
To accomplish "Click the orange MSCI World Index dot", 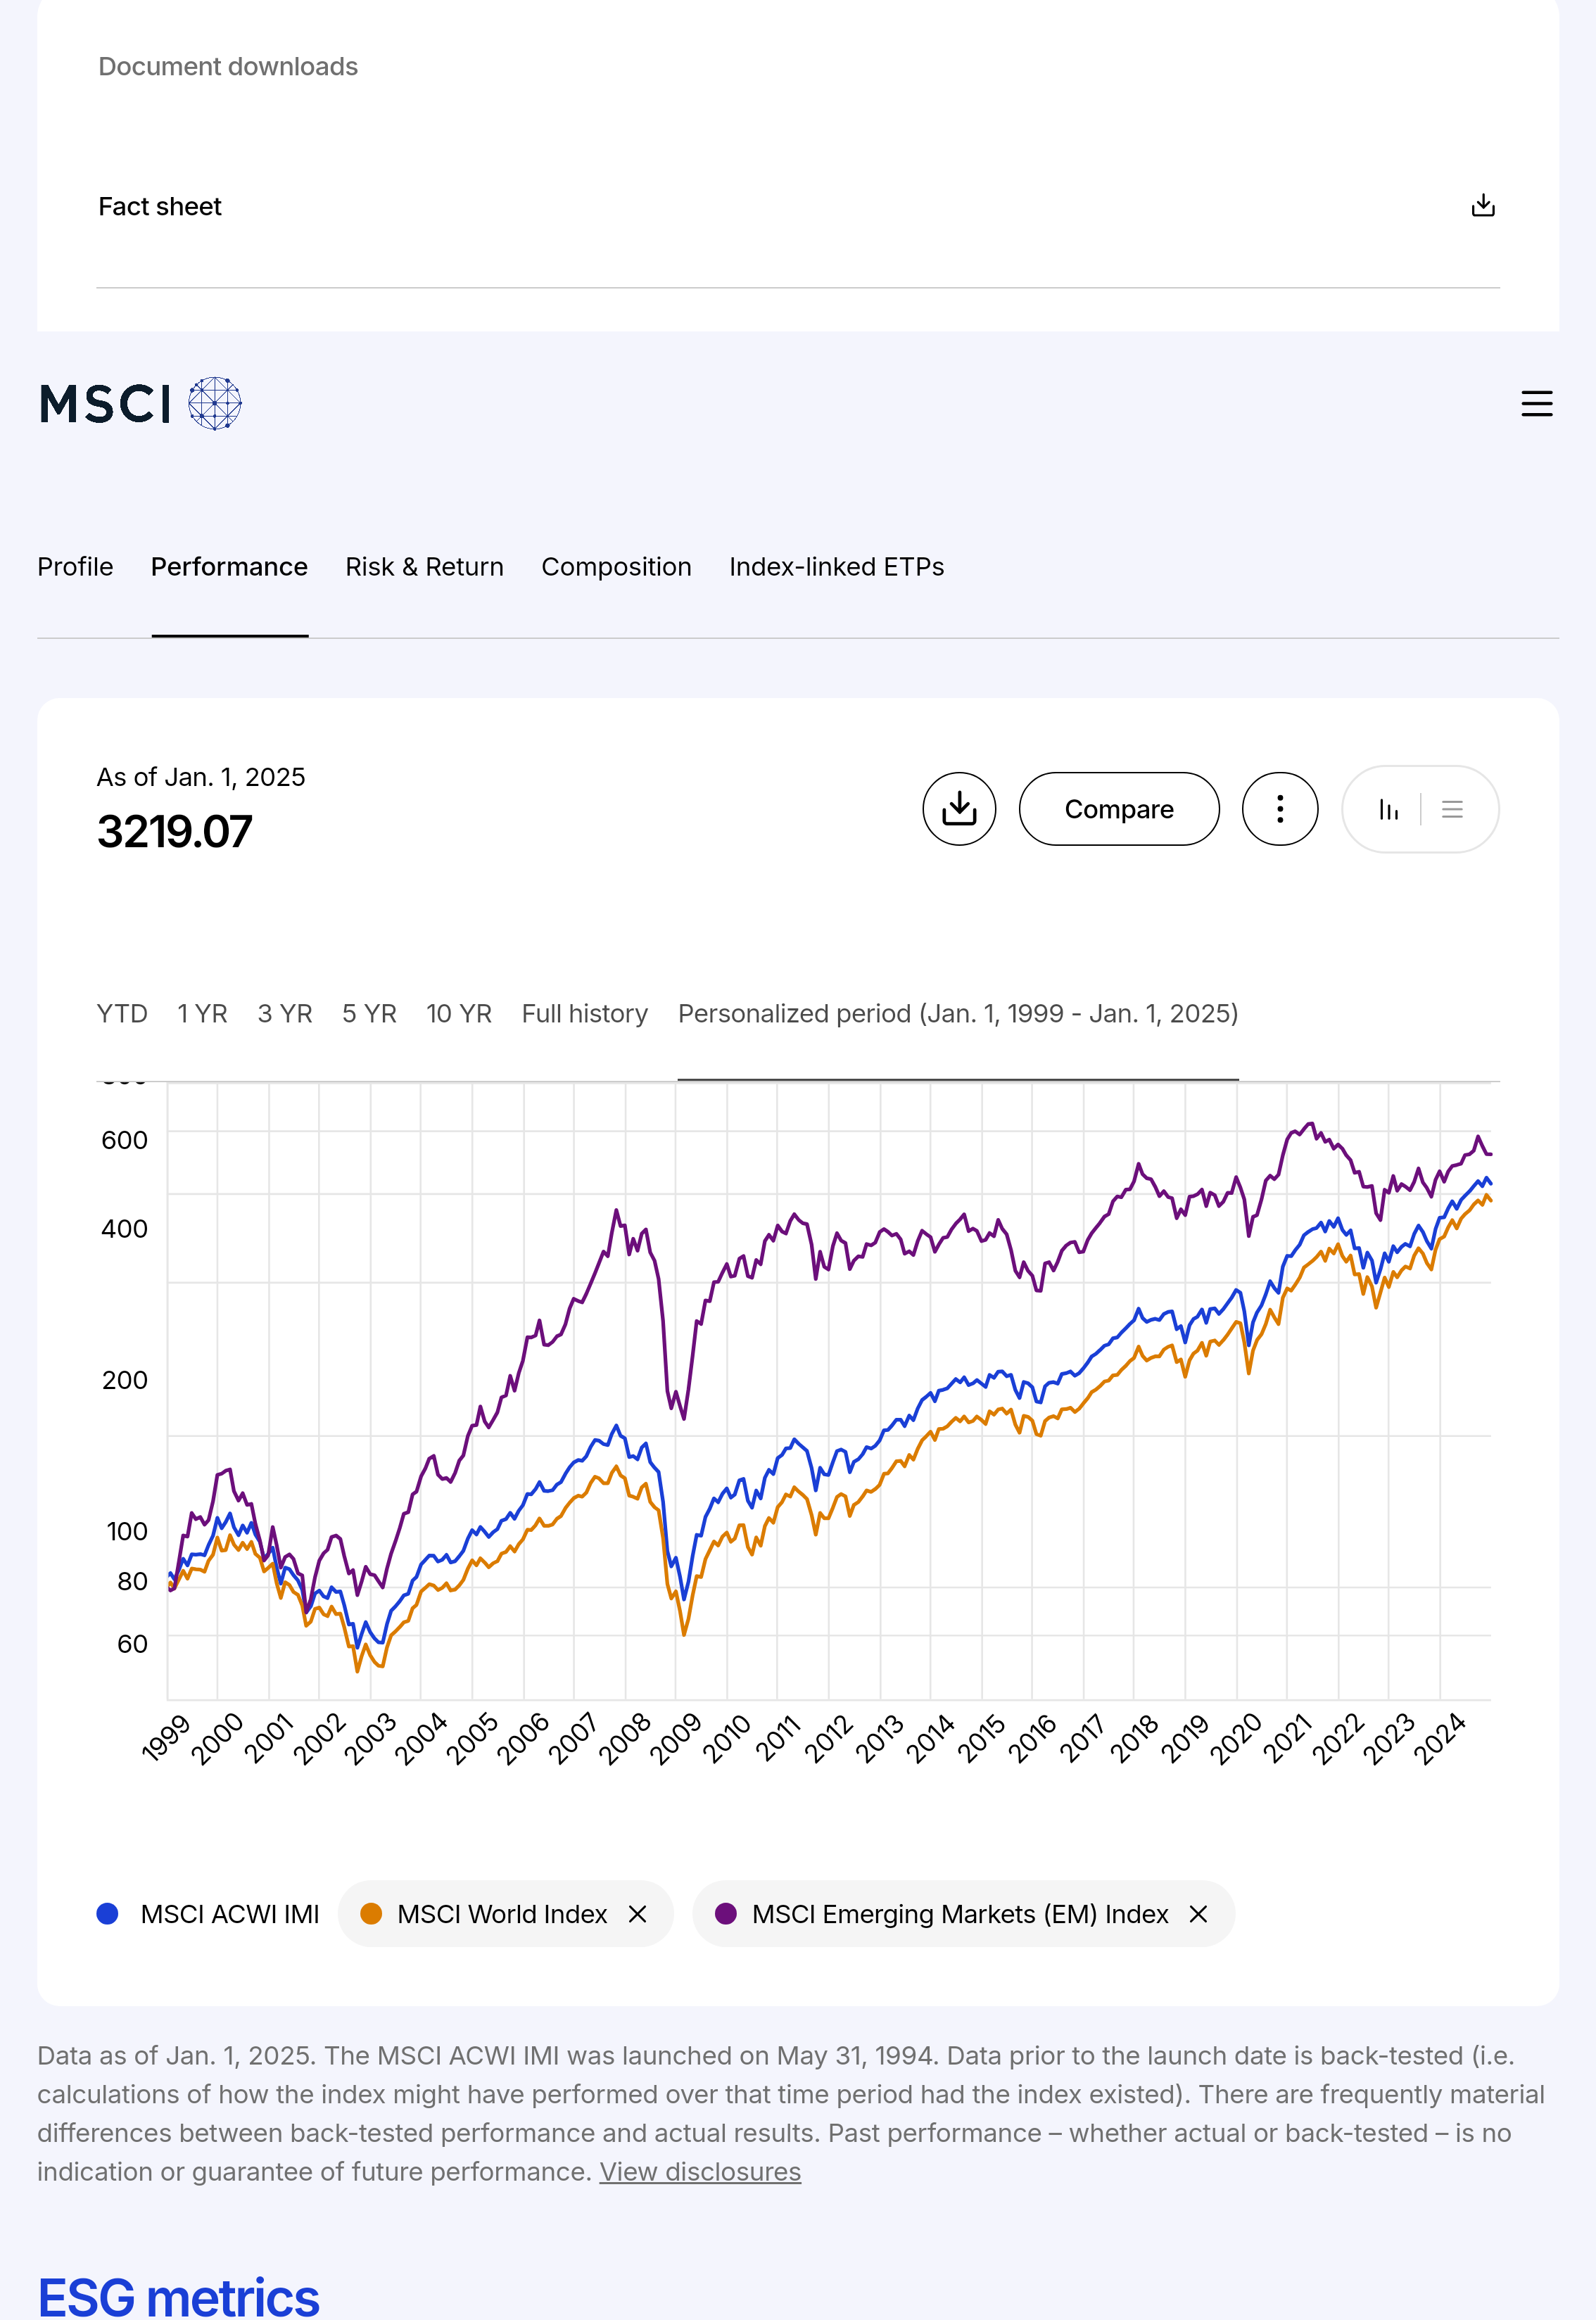I will point(371,1914).
